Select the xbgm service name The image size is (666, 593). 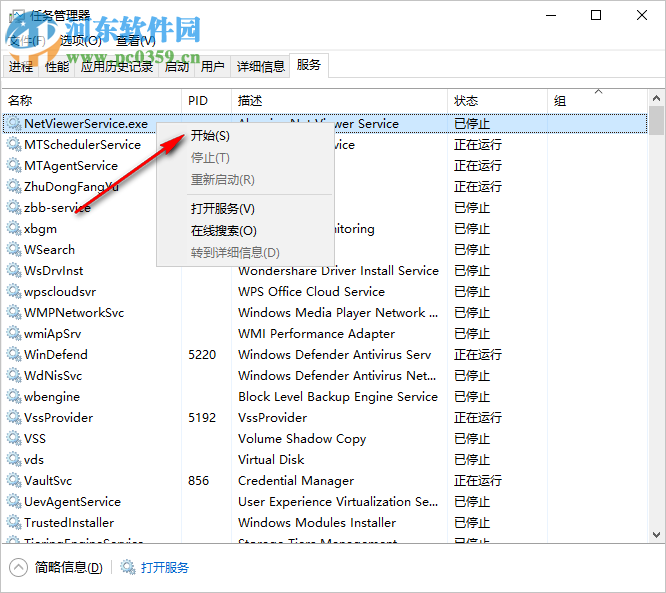point(40,229)
